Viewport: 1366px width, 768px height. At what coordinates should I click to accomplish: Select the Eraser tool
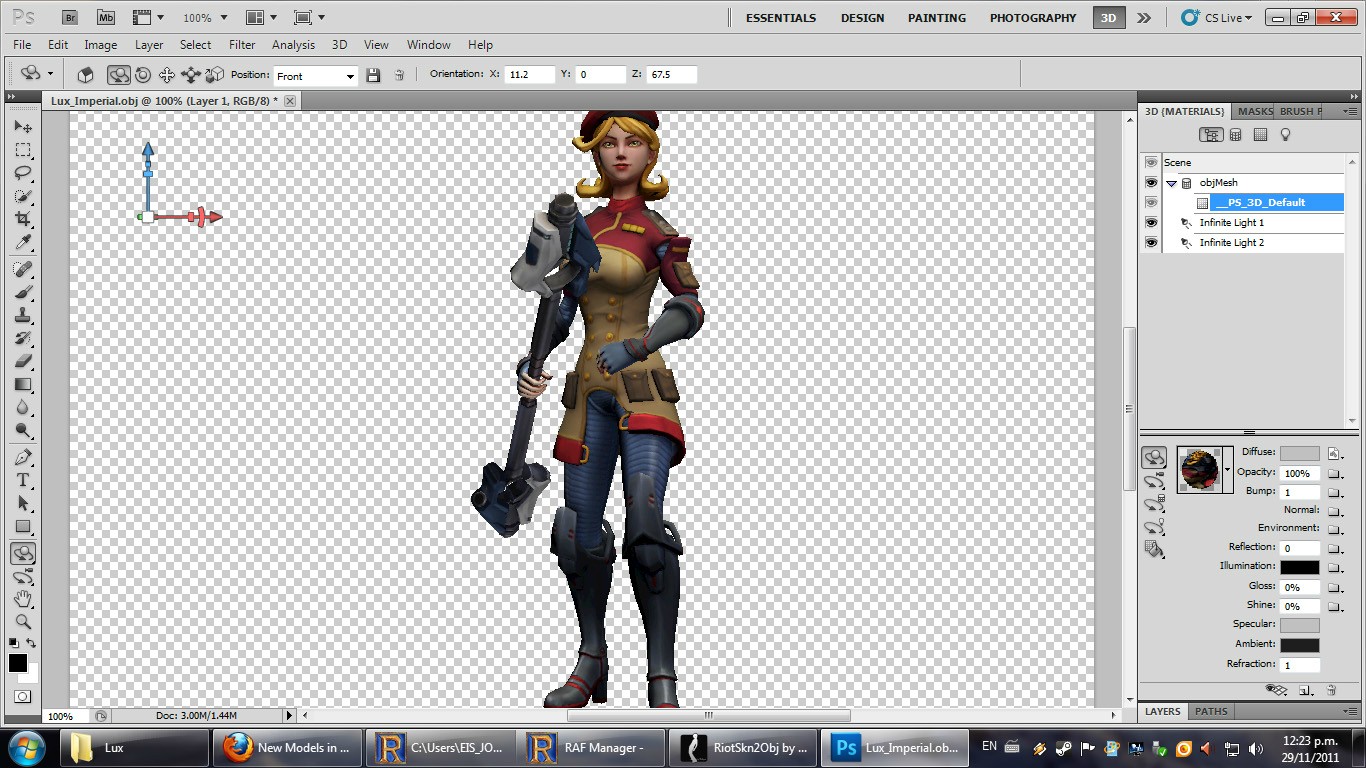(23, 361)
